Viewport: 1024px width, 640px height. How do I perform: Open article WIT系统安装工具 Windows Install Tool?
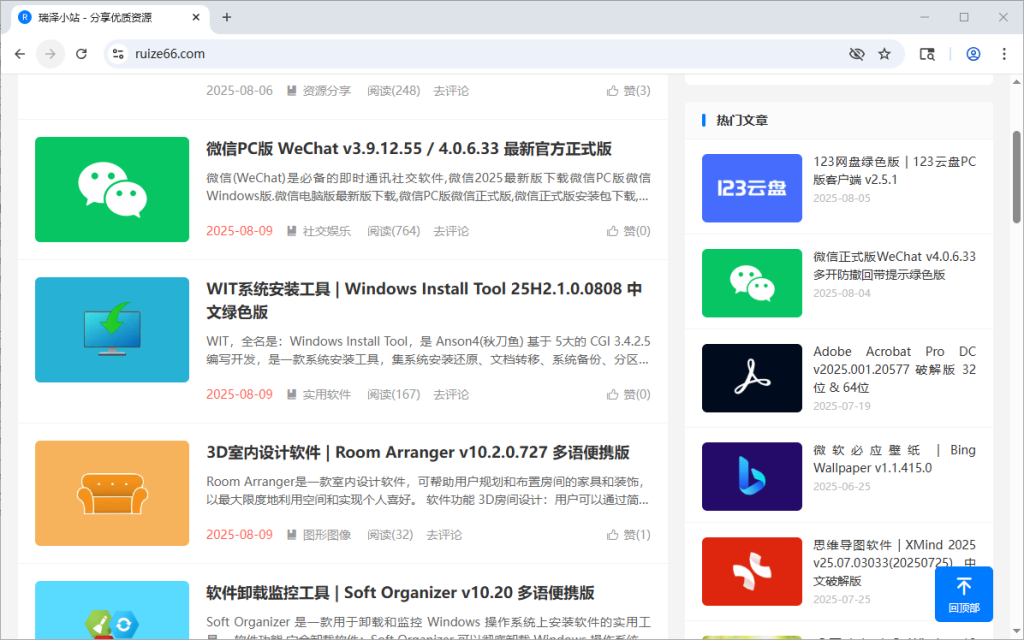424,300
